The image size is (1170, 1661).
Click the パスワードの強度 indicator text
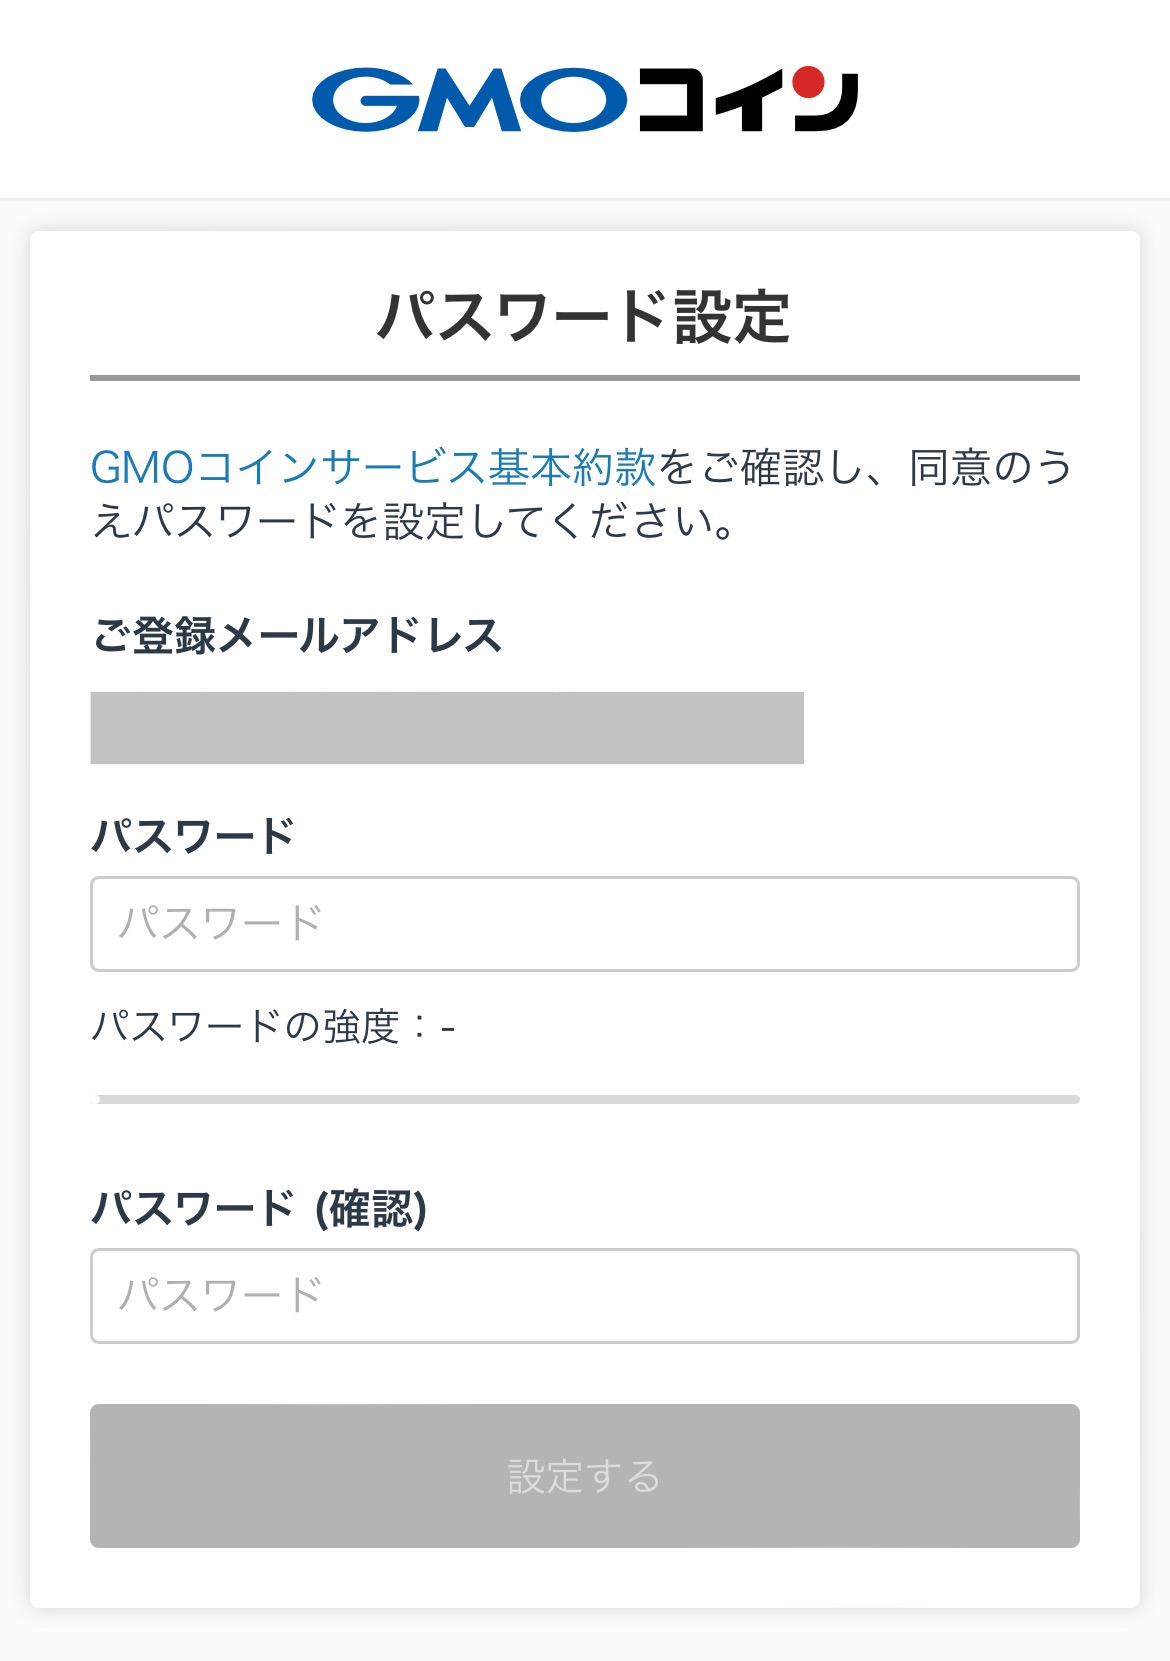[245, 1027]
